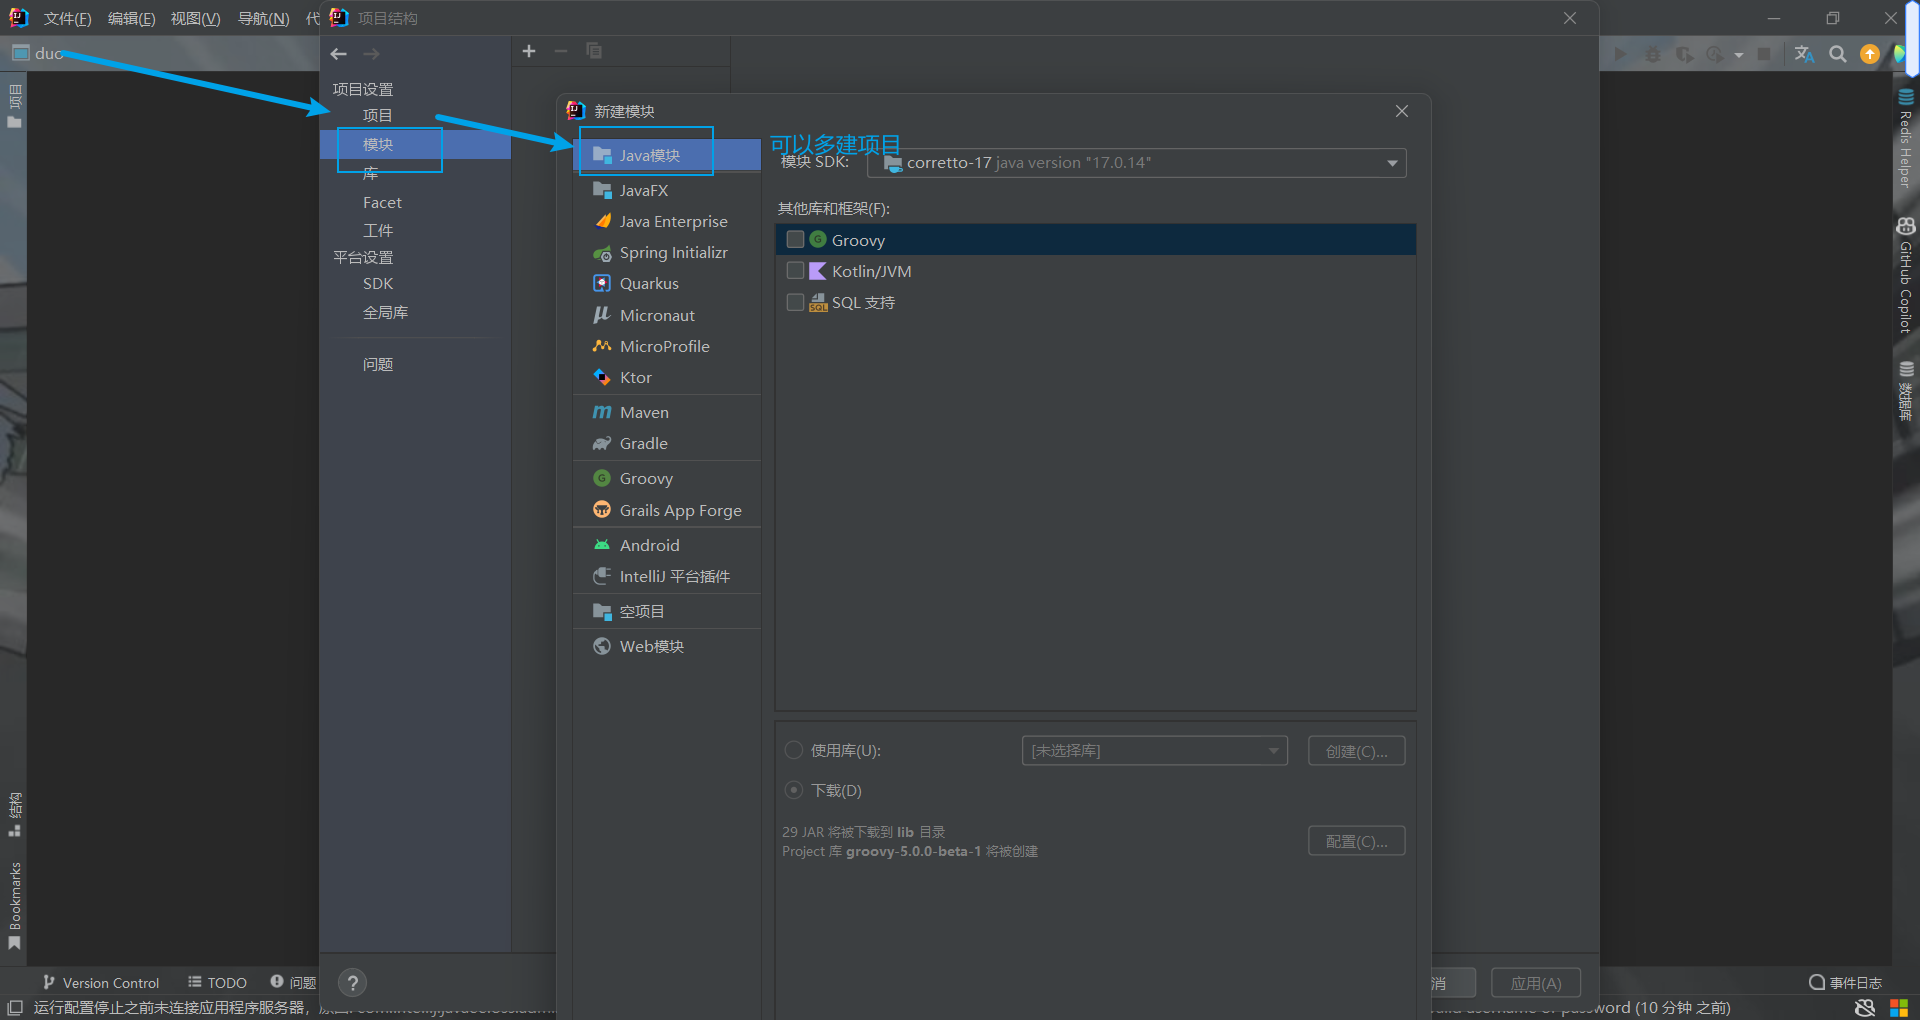Open the 未选择库 library dropdown

tap(1155, 751)
